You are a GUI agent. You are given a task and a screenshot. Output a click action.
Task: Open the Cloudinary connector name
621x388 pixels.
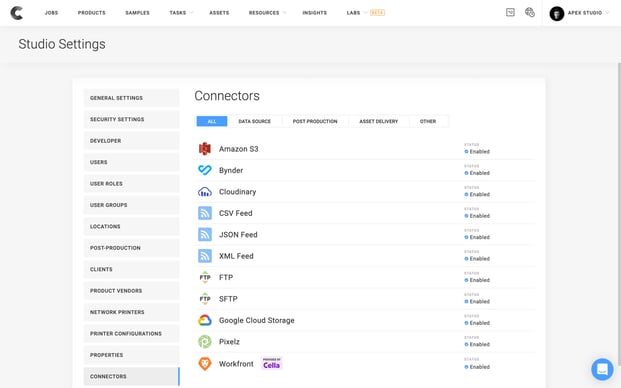[x=238, y=192]
